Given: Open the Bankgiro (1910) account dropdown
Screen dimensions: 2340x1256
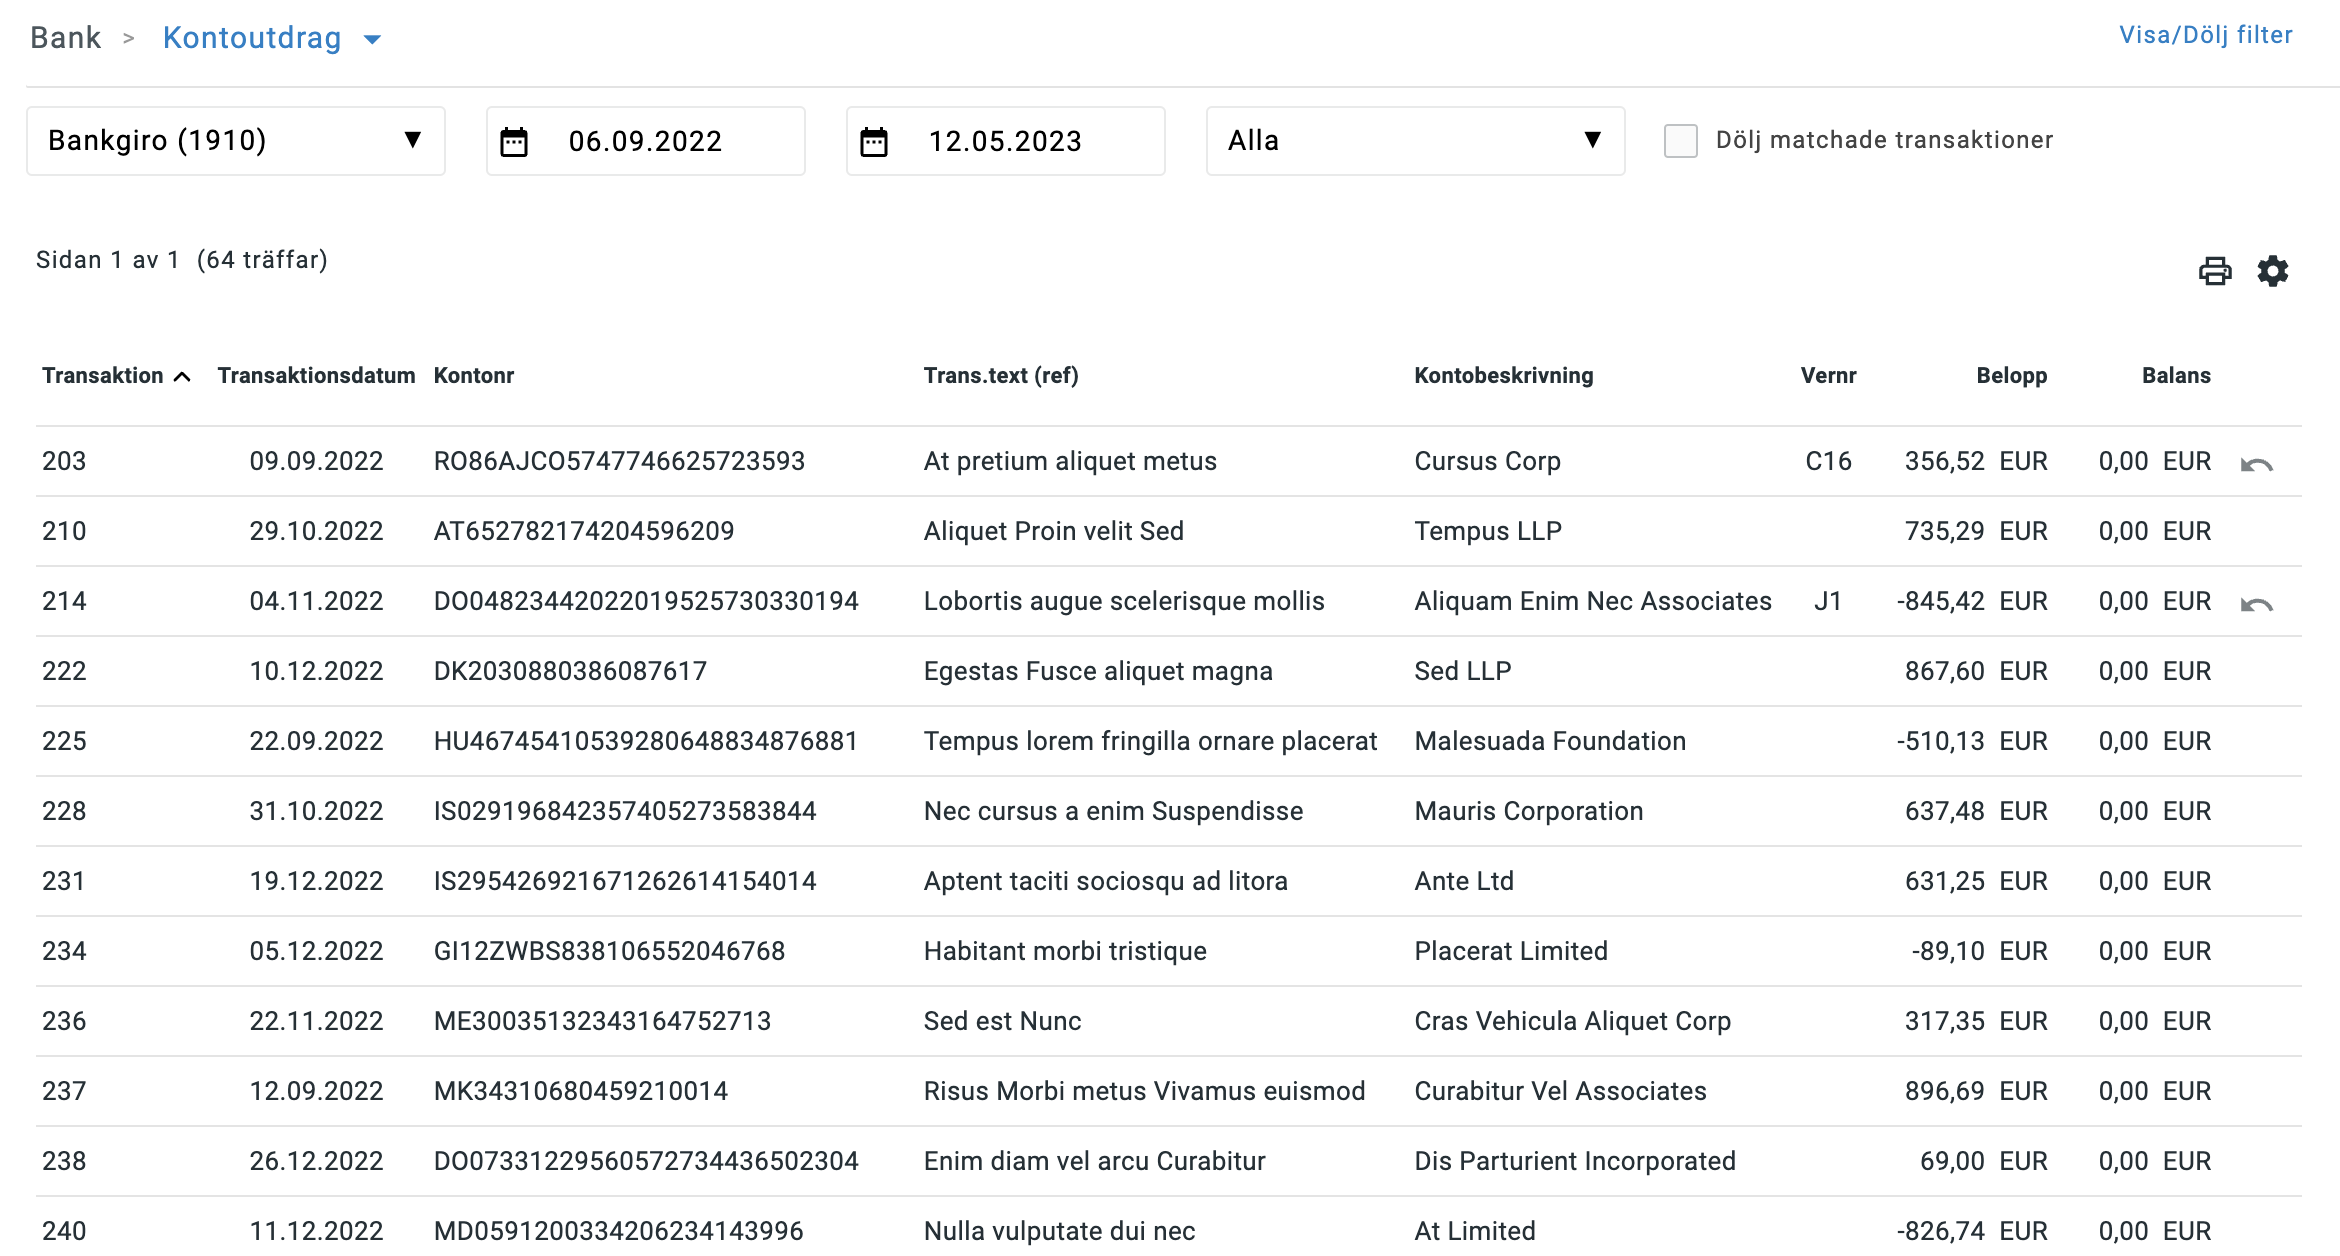Looking at the screenshot, I should [236, 141].
